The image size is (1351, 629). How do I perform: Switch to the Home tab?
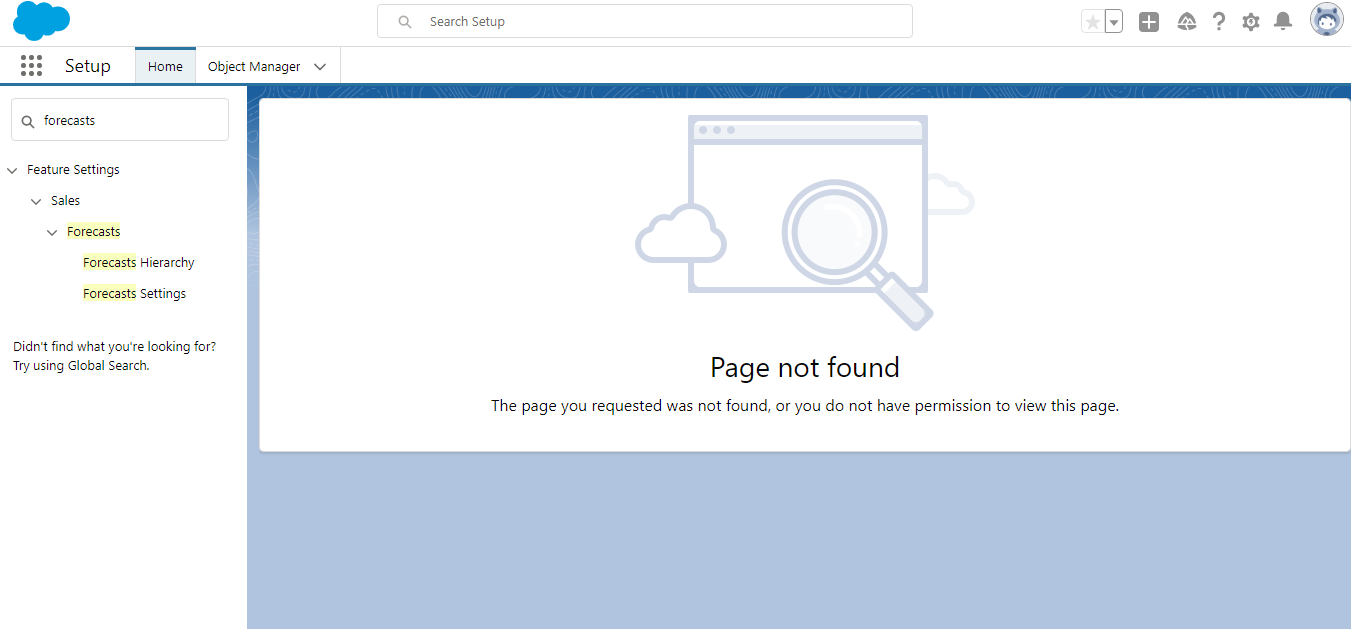tap(164, 65)
